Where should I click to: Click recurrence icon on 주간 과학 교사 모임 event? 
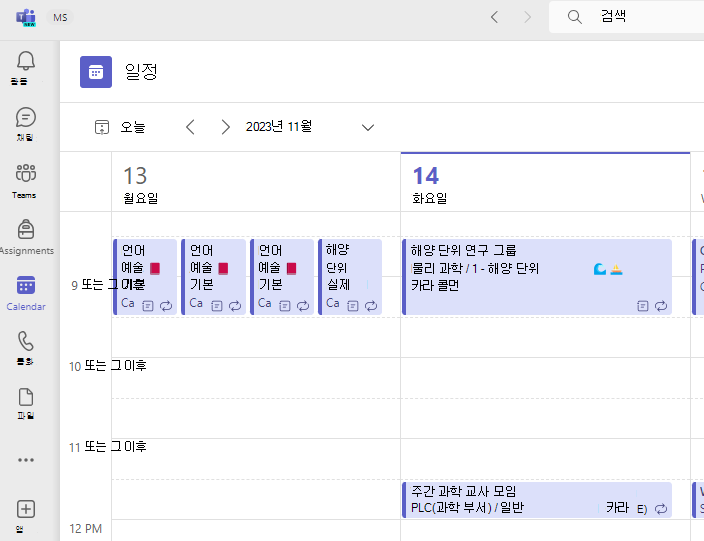pos(661,509)
